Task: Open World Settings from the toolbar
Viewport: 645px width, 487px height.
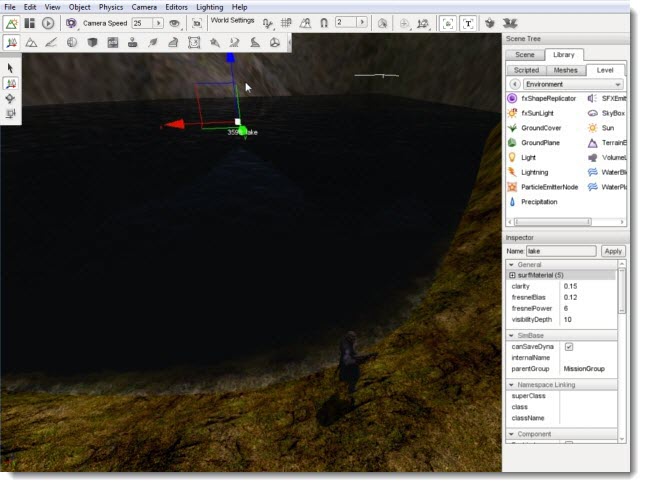Action: coord(232,20)
